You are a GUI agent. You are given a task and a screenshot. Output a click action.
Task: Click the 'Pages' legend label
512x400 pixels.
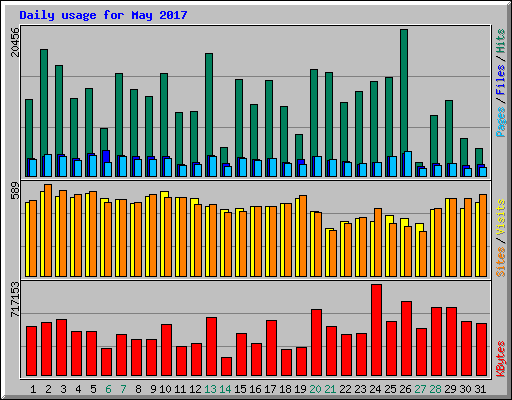(501, 122)
